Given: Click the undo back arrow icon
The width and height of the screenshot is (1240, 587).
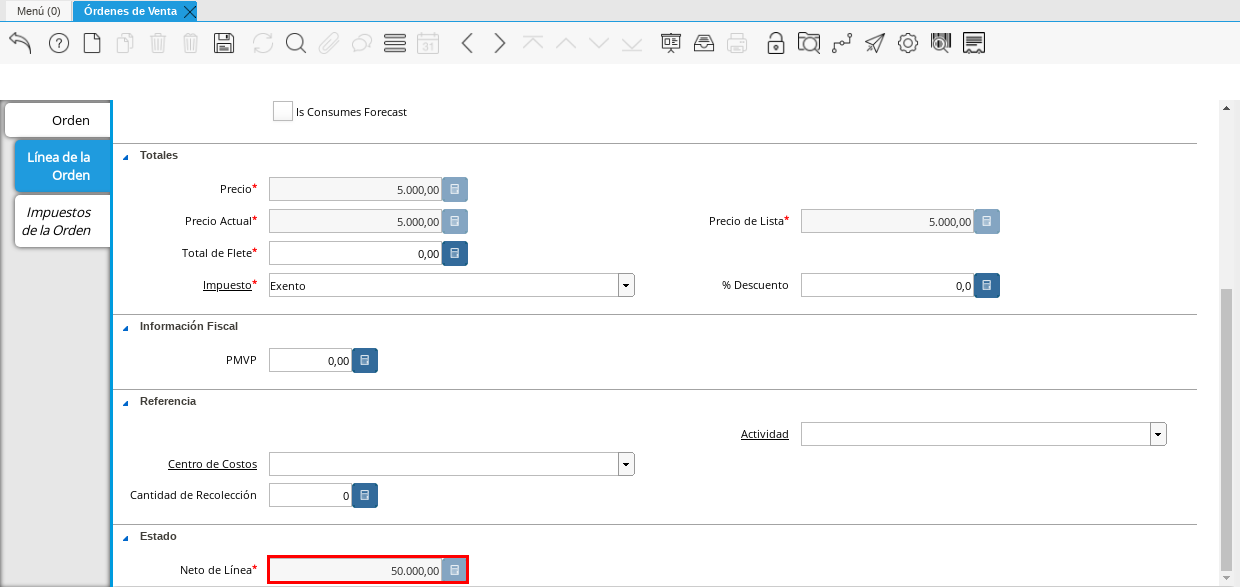Looking at the screenshot, I should (20, 43).
